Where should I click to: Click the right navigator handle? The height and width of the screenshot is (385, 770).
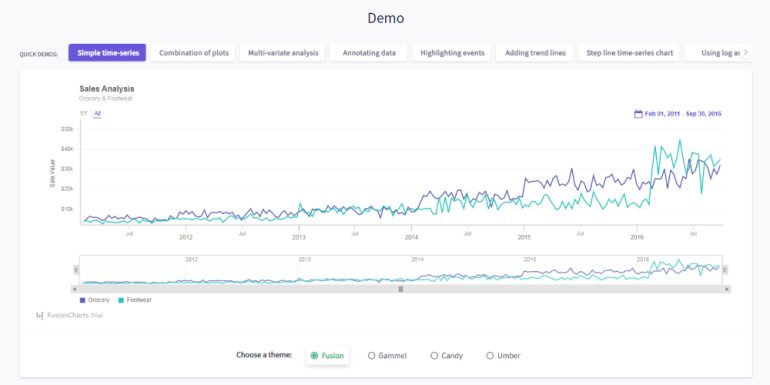tap(725, 270)
